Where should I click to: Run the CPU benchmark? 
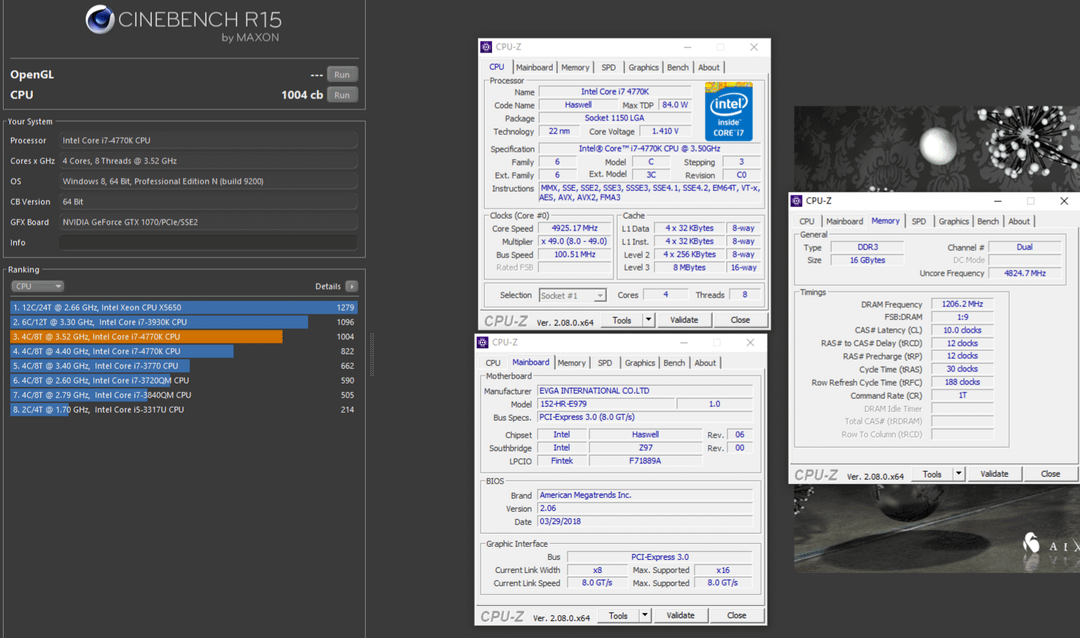(x=342, y=95)
